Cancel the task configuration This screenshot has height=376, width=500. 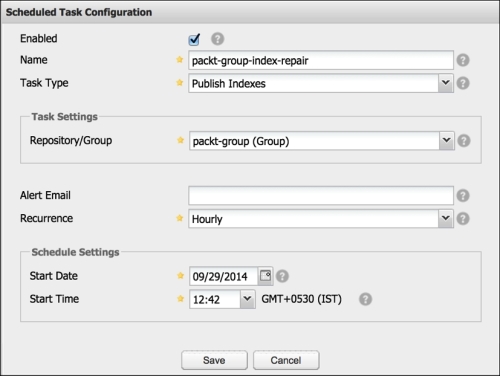[286, 360]
